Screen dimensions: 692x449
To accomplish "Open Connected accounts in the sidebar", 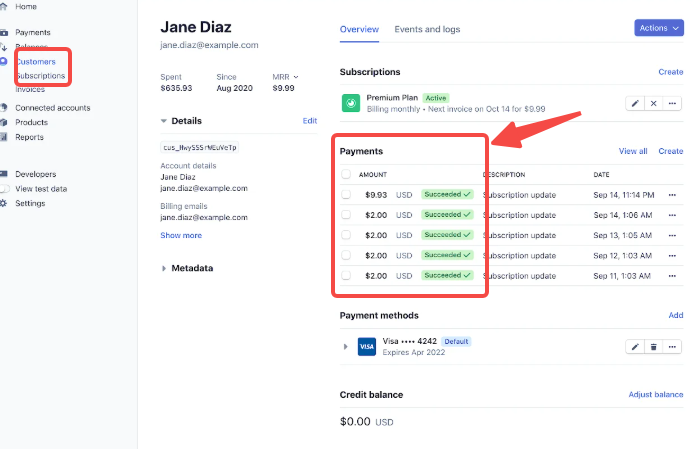I will point(52,108).
